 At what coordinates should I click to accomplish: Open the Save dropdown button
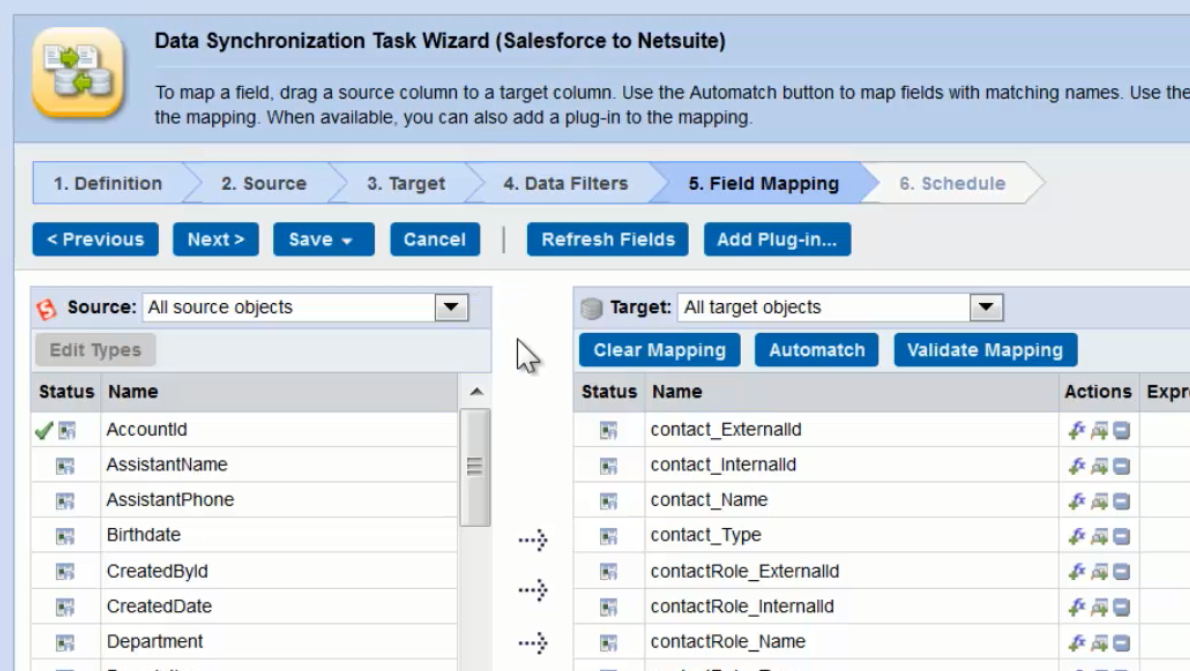[x=323, y=239]
